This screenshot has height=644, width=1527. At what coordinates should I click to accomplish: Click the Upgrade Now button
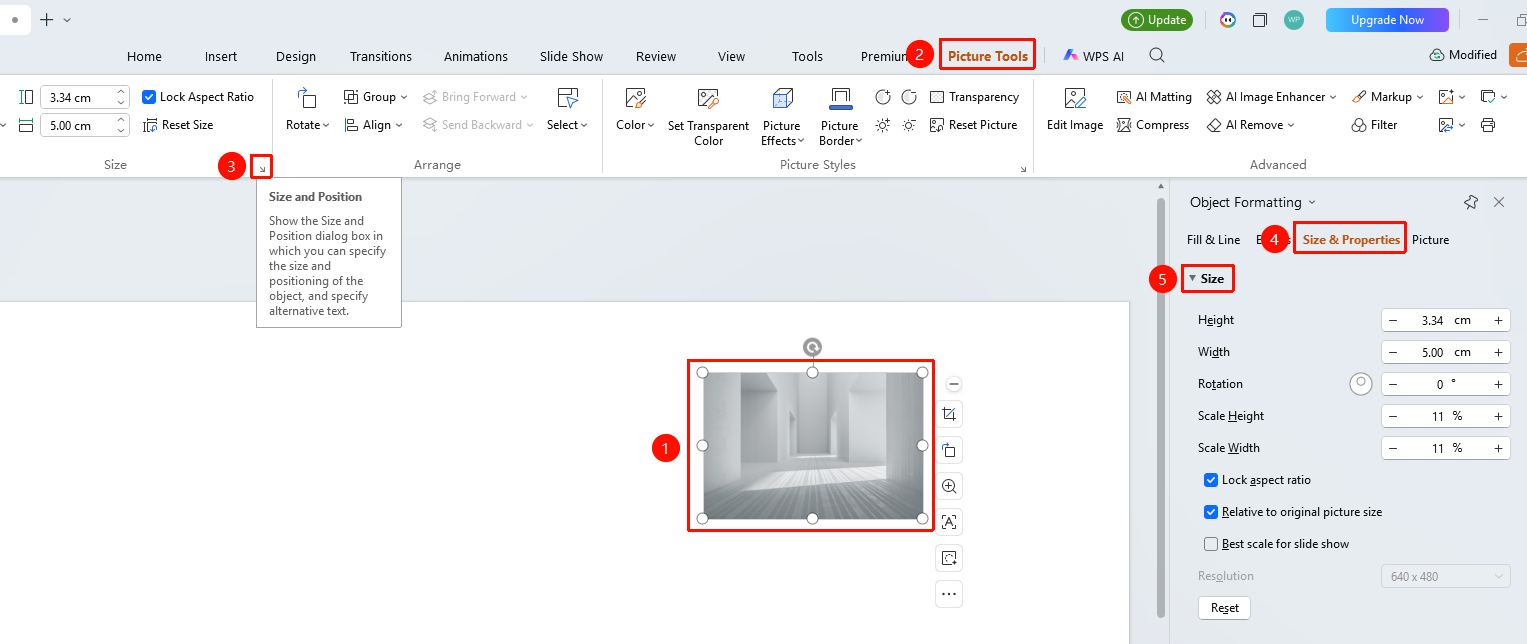[x=1387, y=20]
